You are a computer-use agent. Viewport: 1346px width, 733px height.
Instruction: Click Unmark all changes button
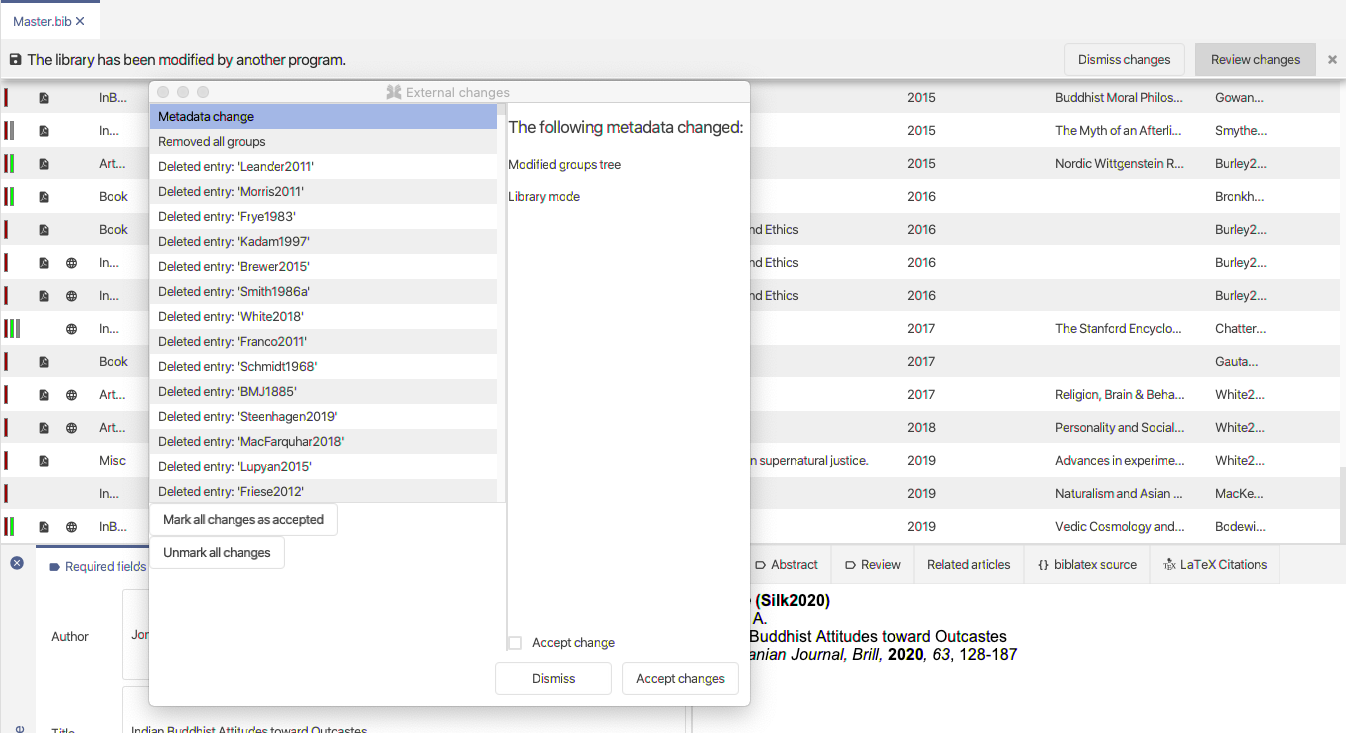[217, 553]
